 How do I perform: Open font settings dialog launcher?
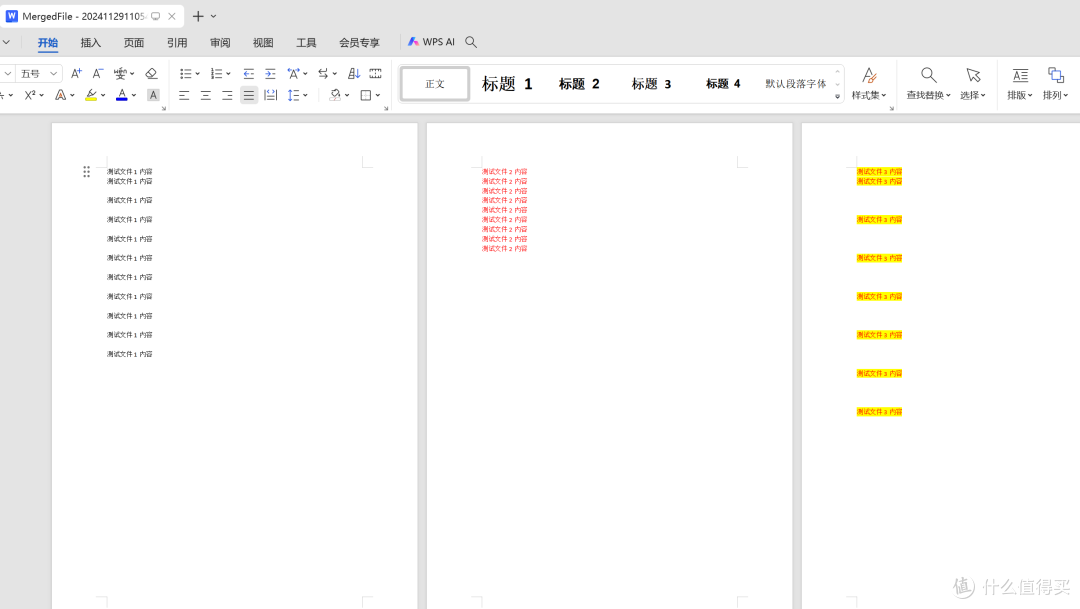163,108
